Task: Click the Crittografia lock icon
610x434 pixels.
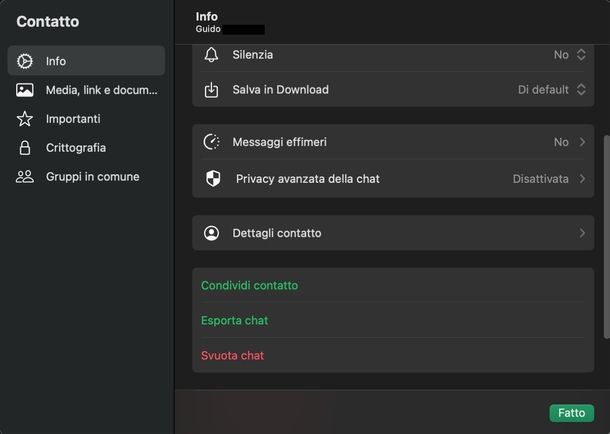Action: point(25,148)
